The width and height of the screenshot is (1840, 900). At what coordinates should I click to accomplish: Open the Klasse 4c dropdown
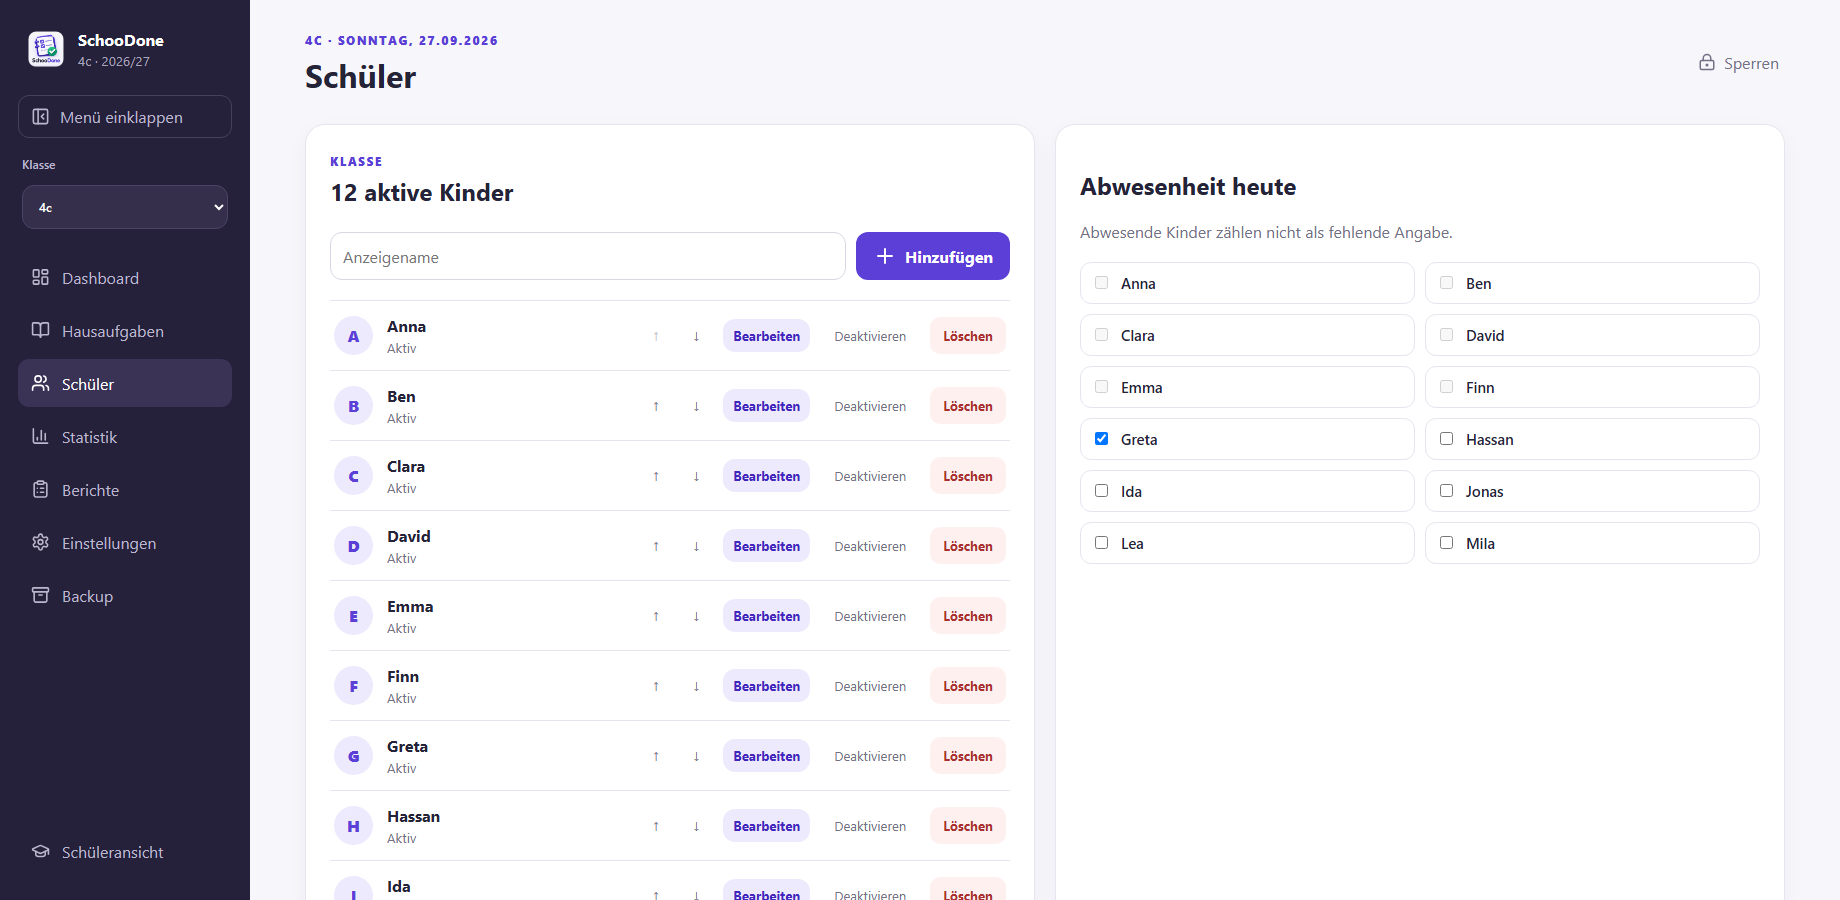coord(125,207)
